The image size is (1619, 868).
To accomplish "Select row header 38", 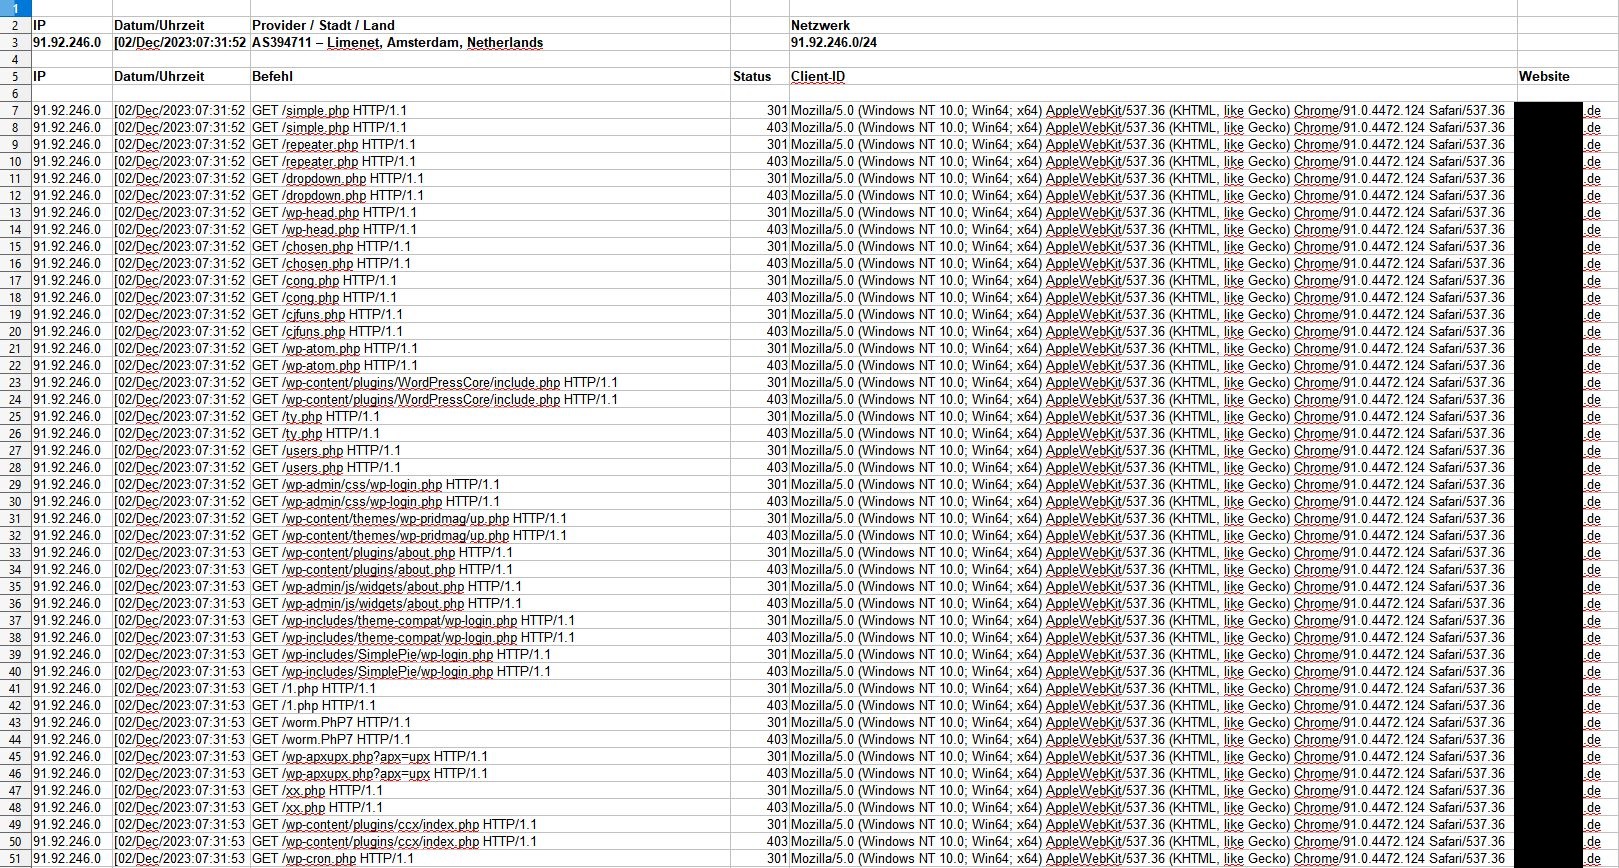I will [15, 637].
